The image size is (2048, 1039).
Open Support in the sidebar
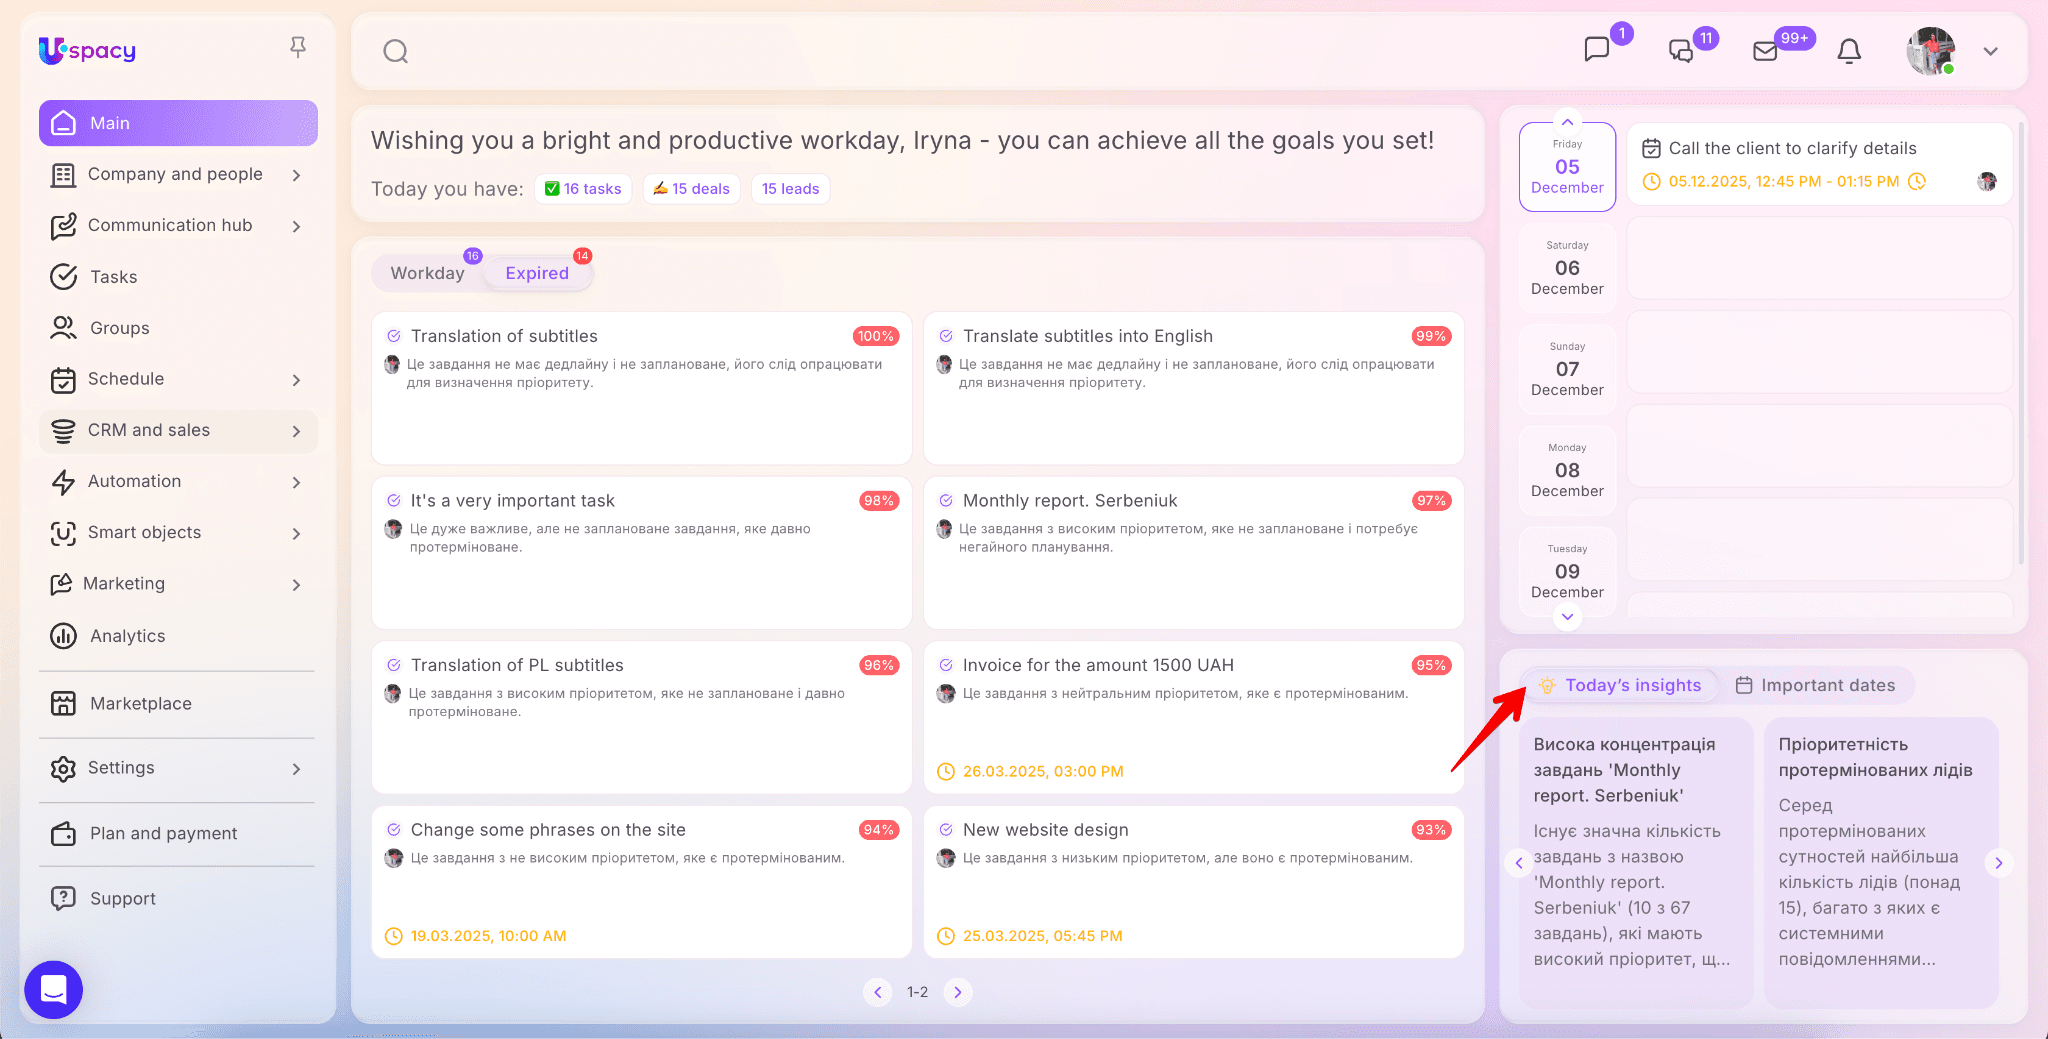178,899
